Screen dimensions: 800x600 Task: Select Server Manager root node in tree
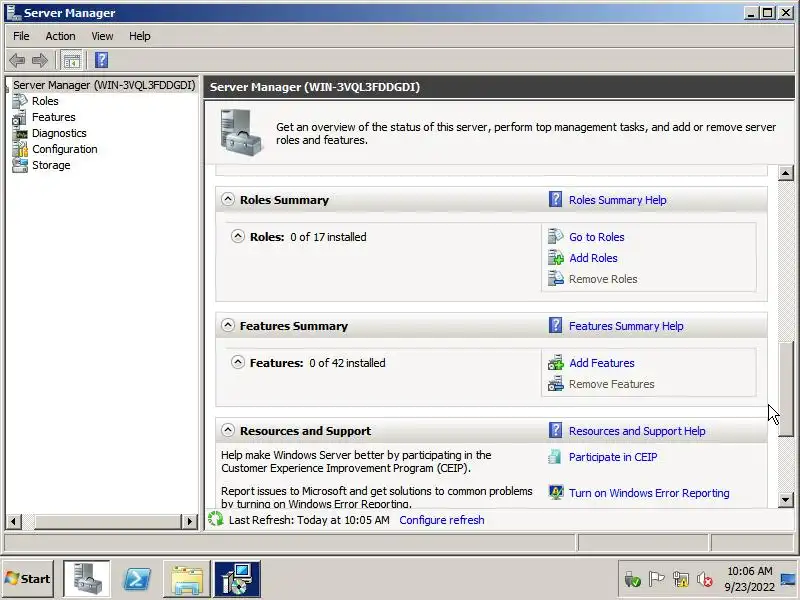[104, 85]
